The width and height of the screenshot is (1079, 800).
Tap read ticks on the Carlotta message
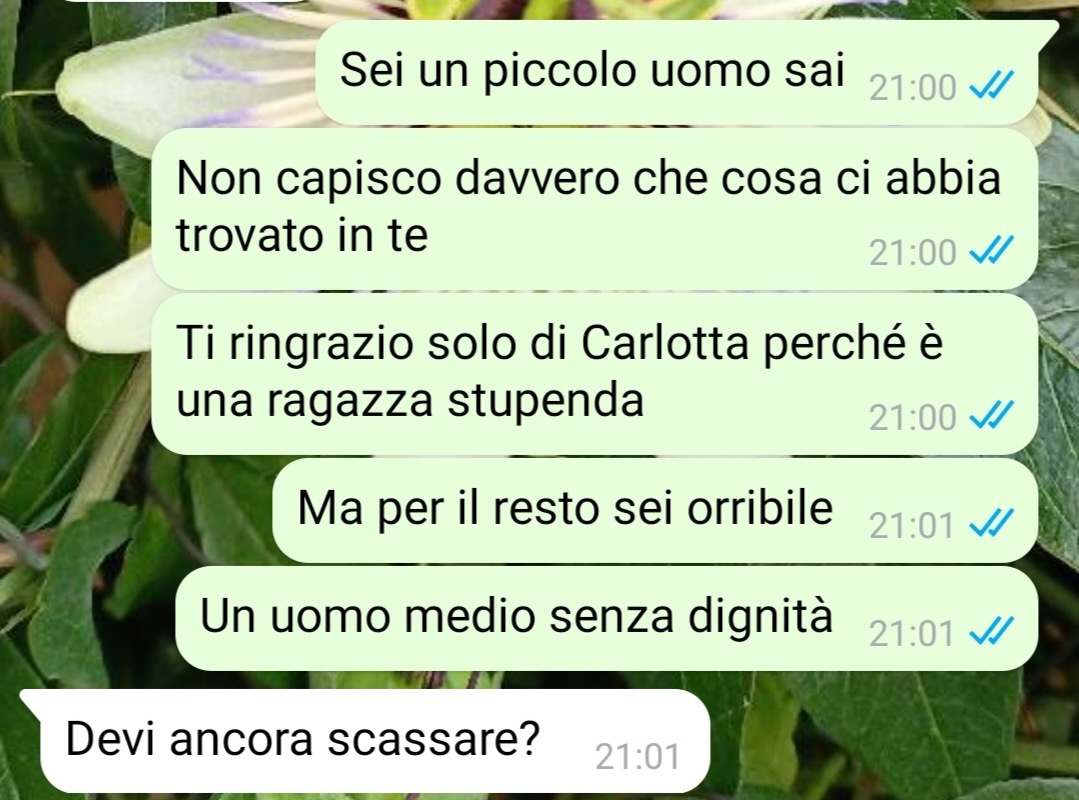click(991, 416)
